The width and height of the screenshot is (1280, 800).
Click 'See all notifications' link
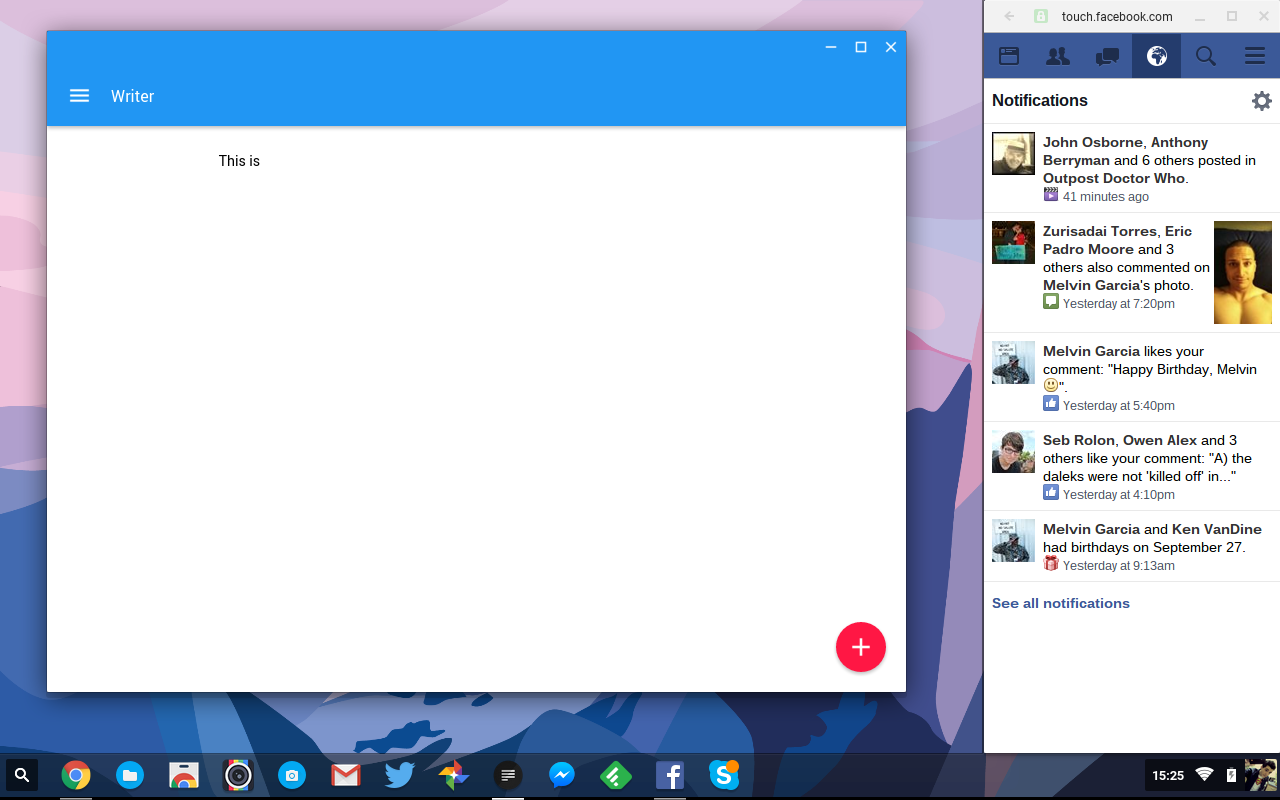(1060, 603)
